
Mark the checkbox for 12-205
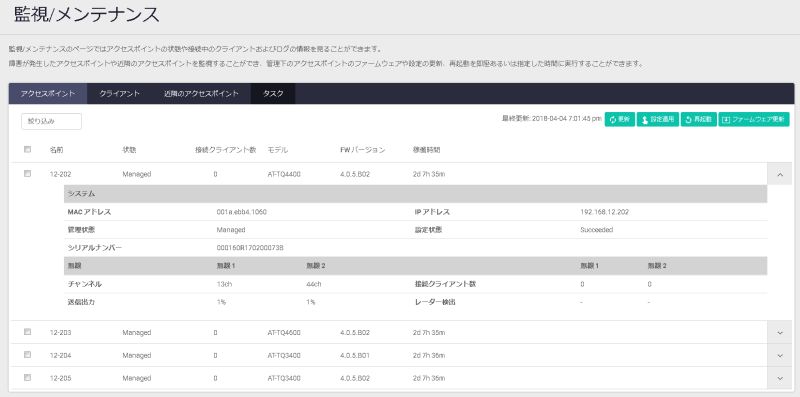28,378
